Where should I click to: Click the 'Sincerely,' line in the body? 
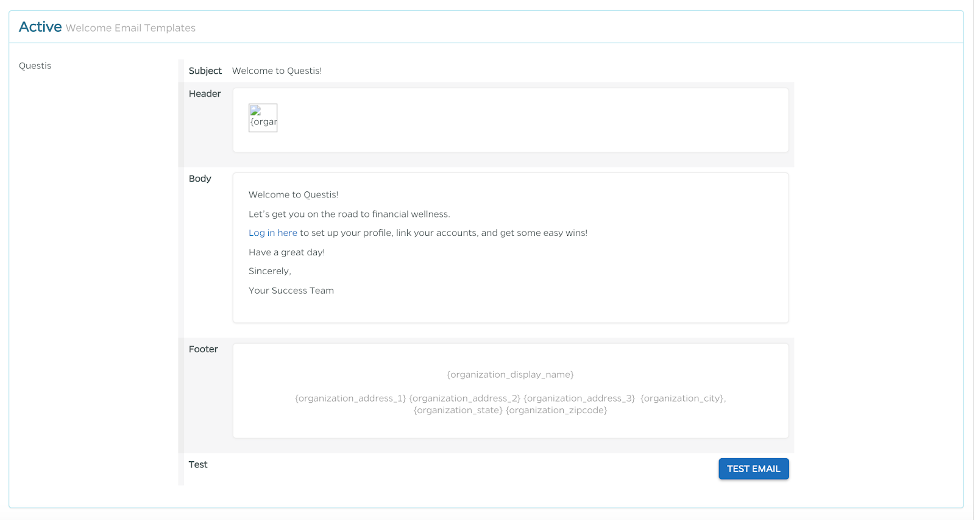270,271
